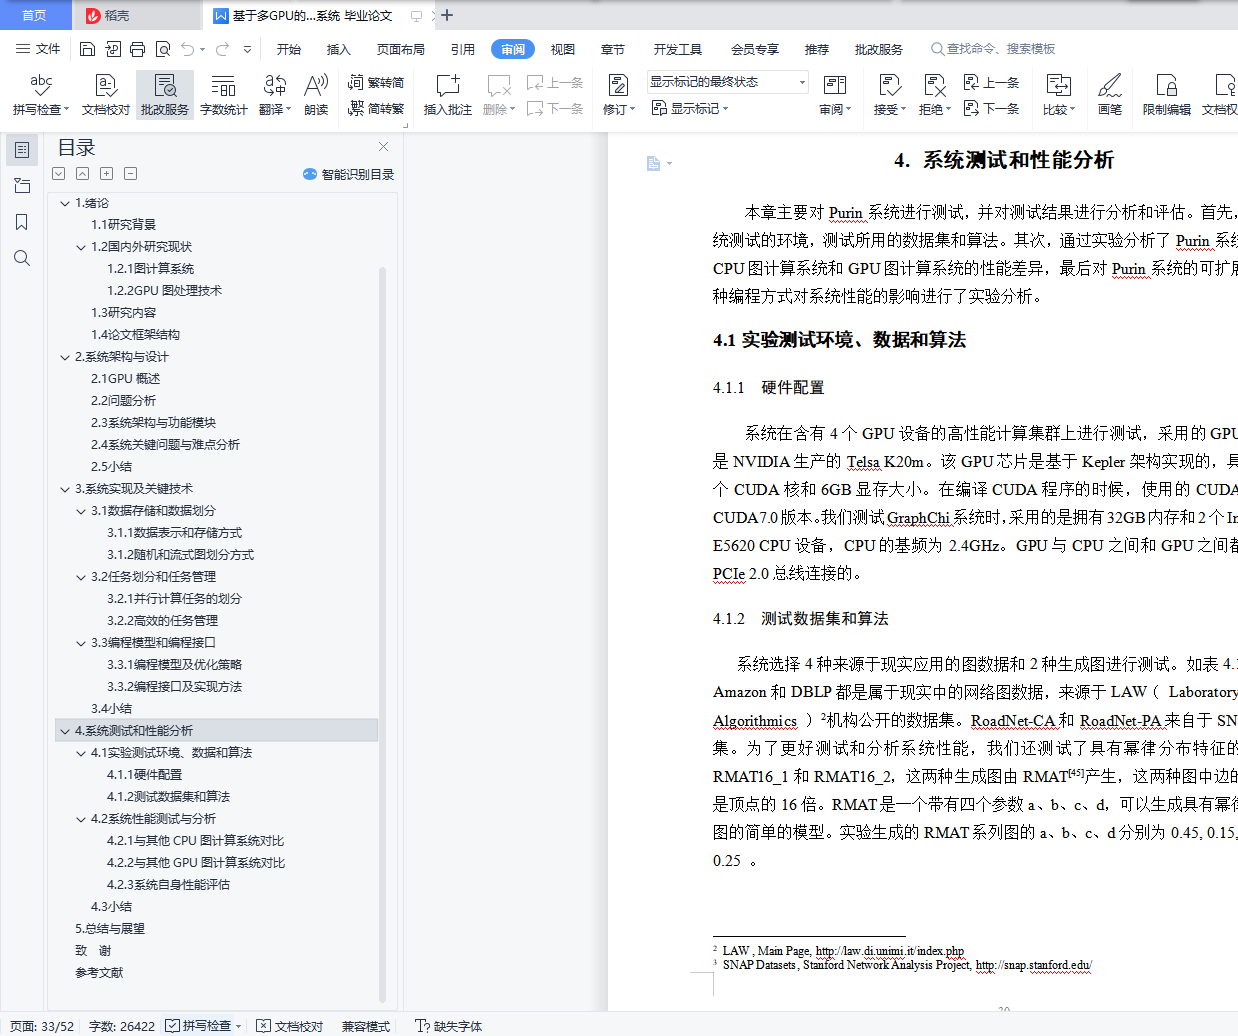Open 显示标记的最终状态 dropdown
Image resolution: width=1238 pixels, height=1036 pixels.
(727, 82)
